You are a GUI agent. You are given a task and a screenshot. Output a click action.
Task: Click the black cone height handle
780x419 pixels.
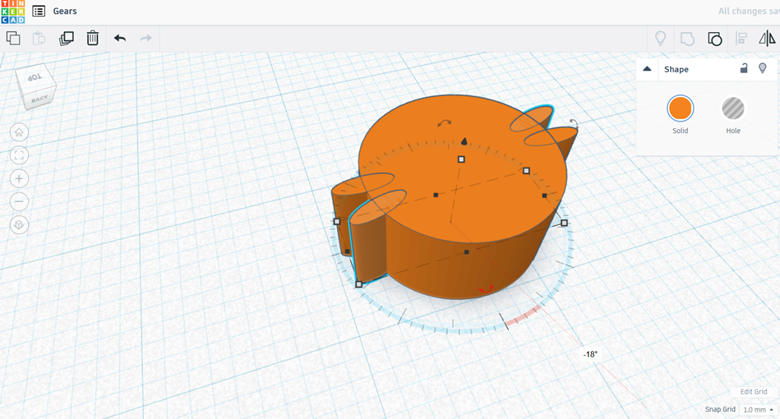(x=464, y=141)
